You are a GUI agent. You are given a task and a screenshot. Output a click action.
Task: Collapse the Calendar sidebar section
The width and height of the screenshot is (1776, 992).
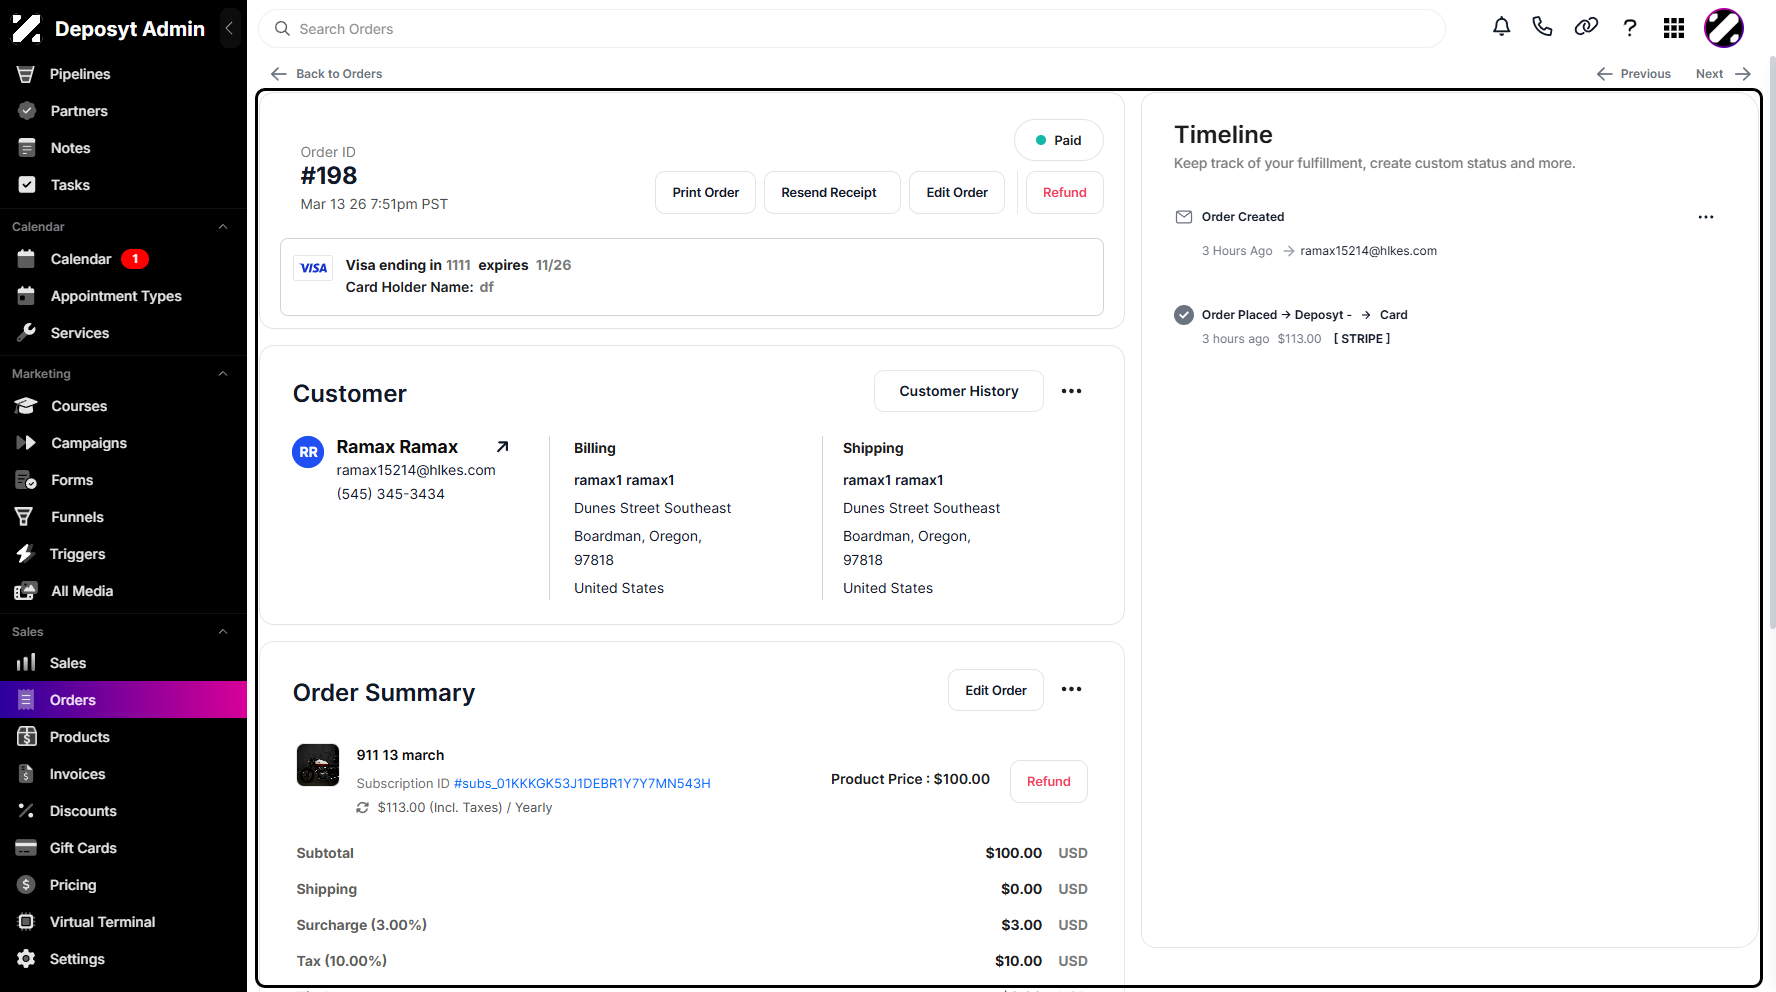(x=223, y=227)
